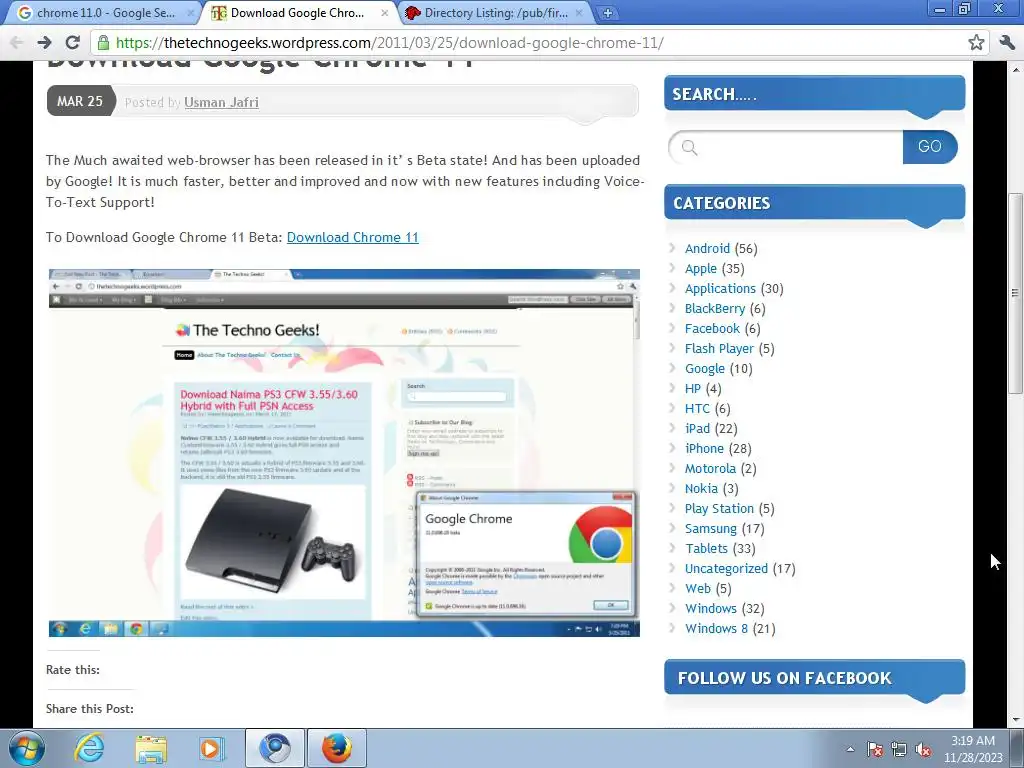Screen dimensions: 1024x768
Task: Click the GO search button
Action: 929,147
